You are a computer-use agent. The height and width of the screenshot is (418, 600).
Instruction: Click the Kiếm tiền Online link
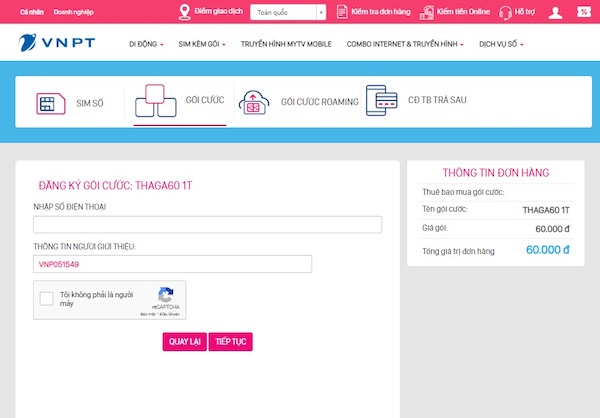[463, 11]
